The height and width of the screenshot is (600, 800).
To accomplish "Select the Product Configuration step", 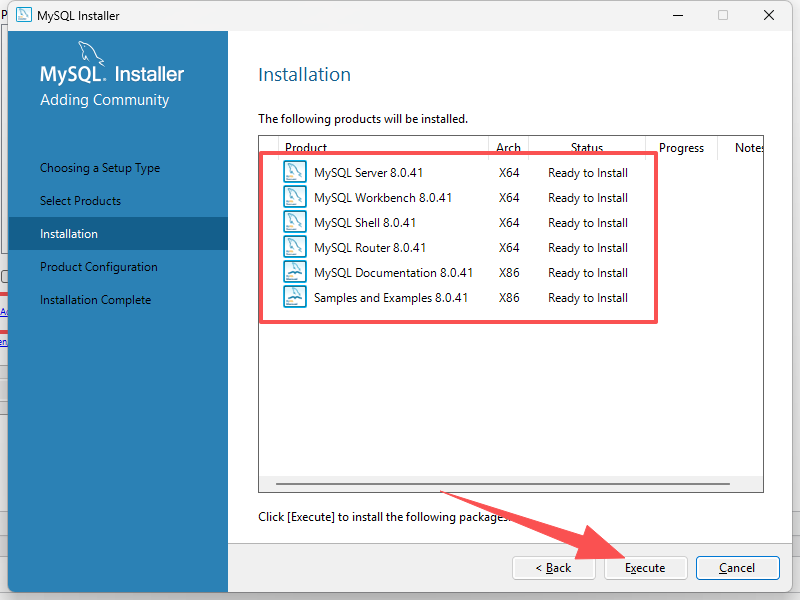I will click(x=99, y=267).
